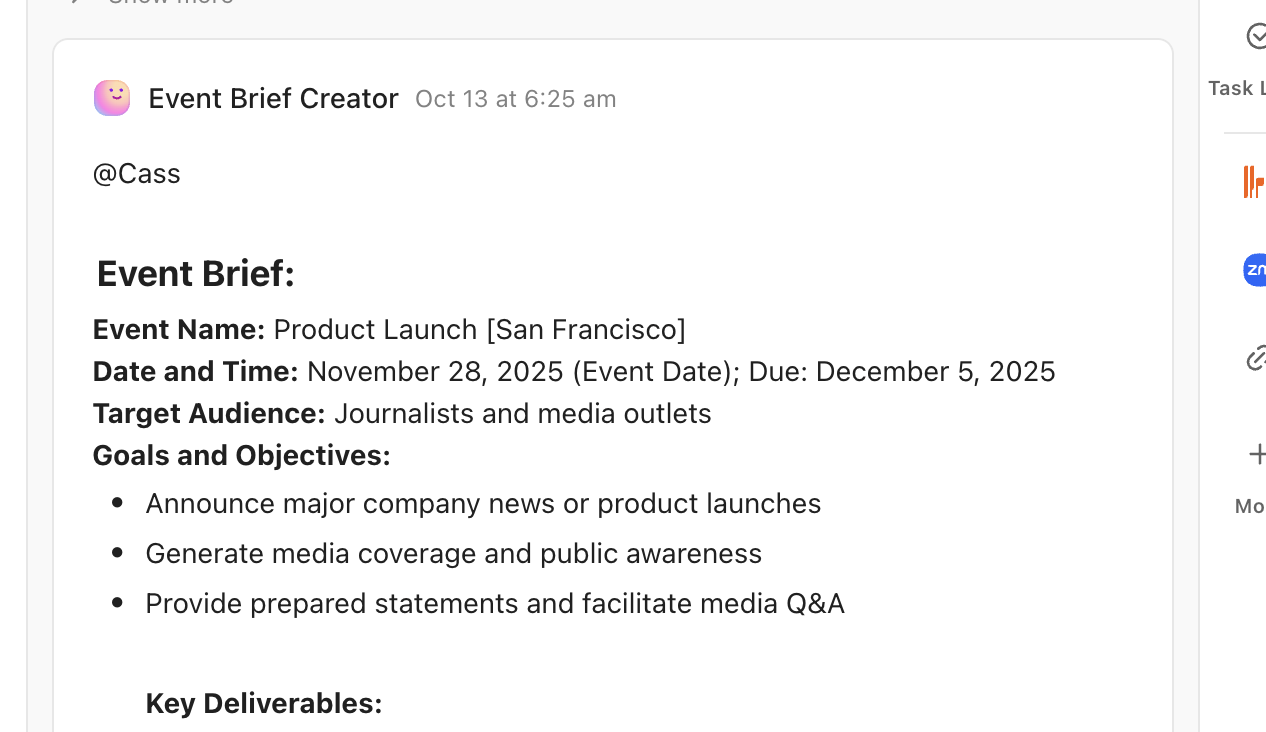Click the Goals and Objectives: label
The height and width of the screenshot is (732, 1266).
pyautogui.click(x=242, y=456)
